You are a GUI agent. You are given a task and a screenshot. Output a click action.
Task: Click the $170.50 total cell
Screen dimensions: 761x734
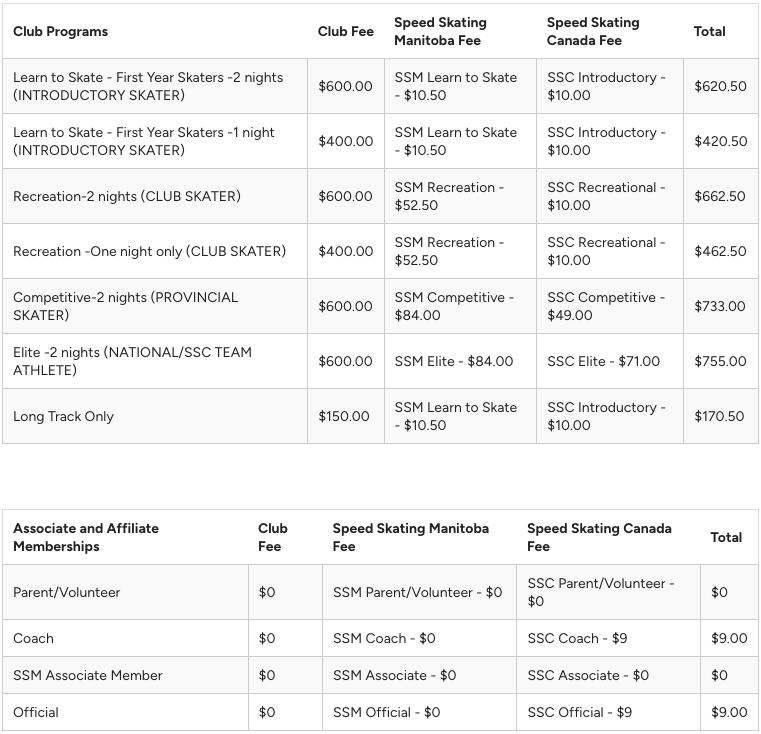coord(720,416)
